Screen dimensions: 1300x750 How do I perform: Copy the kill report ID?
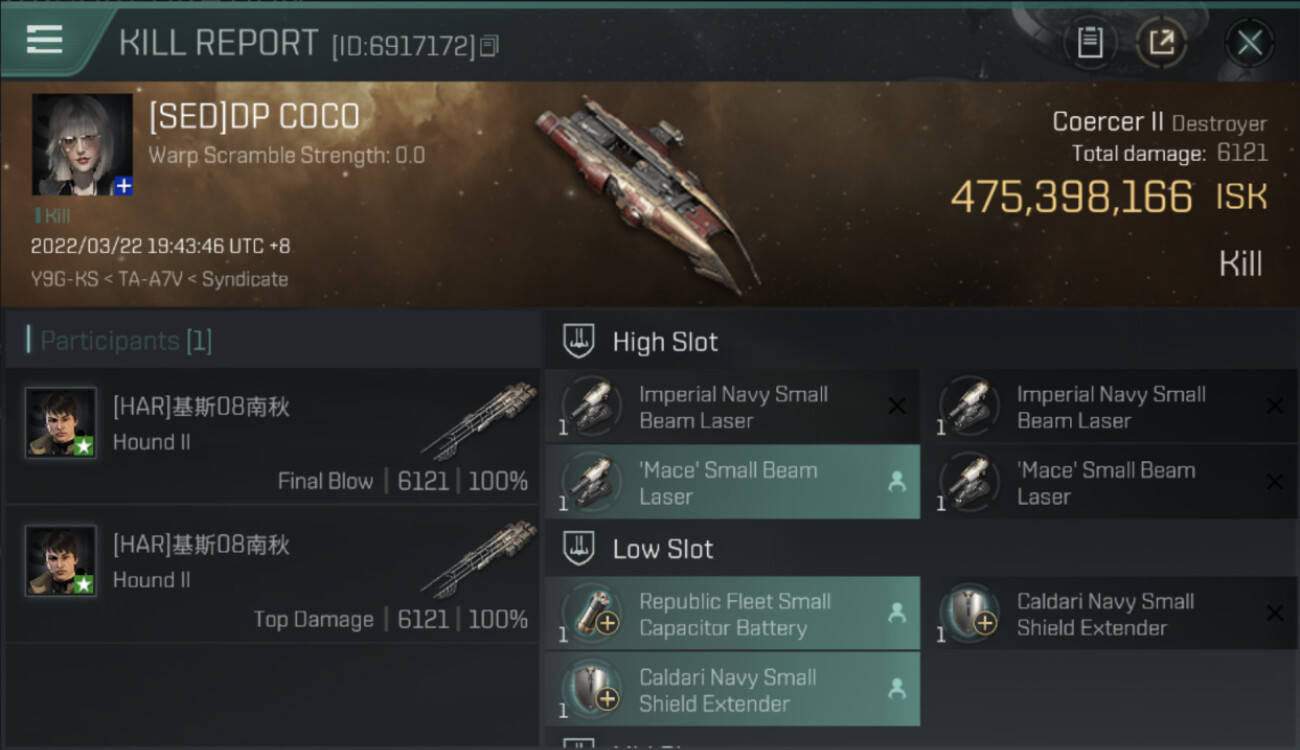click(x=489, y=46)
